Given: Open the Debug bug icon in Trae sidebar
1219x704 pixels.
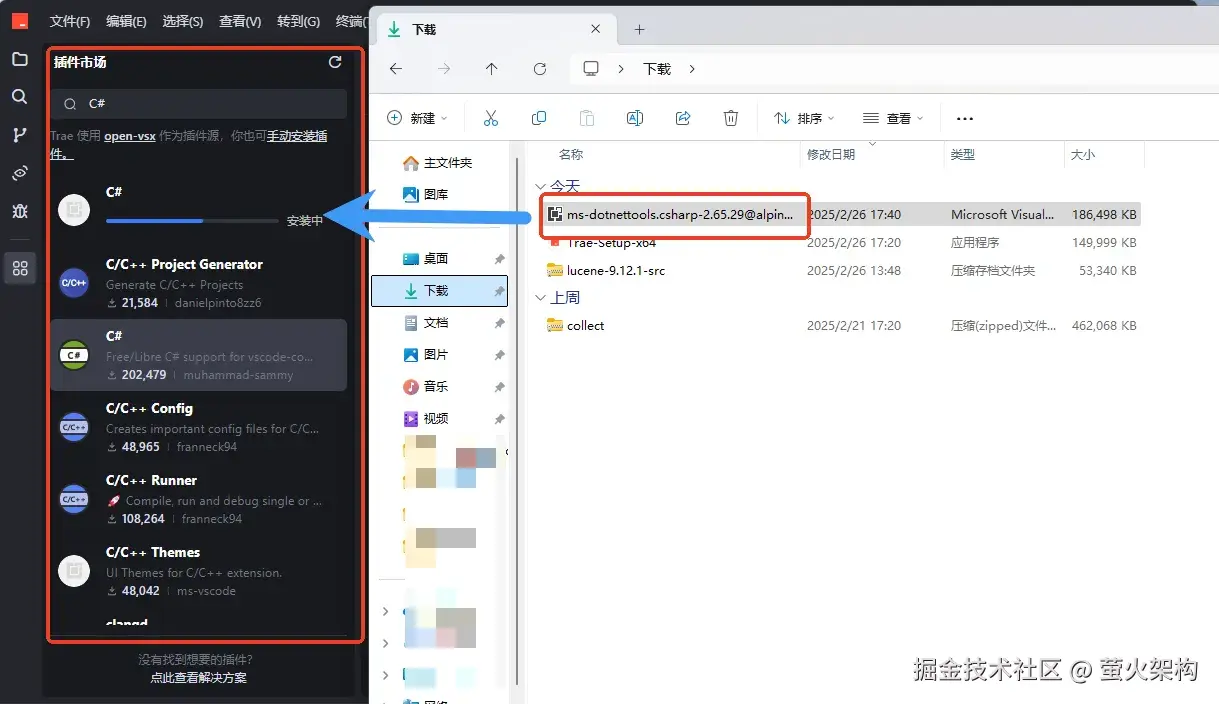Looking at the screenshot, I should pyautogui.click(x=20, y=211).
